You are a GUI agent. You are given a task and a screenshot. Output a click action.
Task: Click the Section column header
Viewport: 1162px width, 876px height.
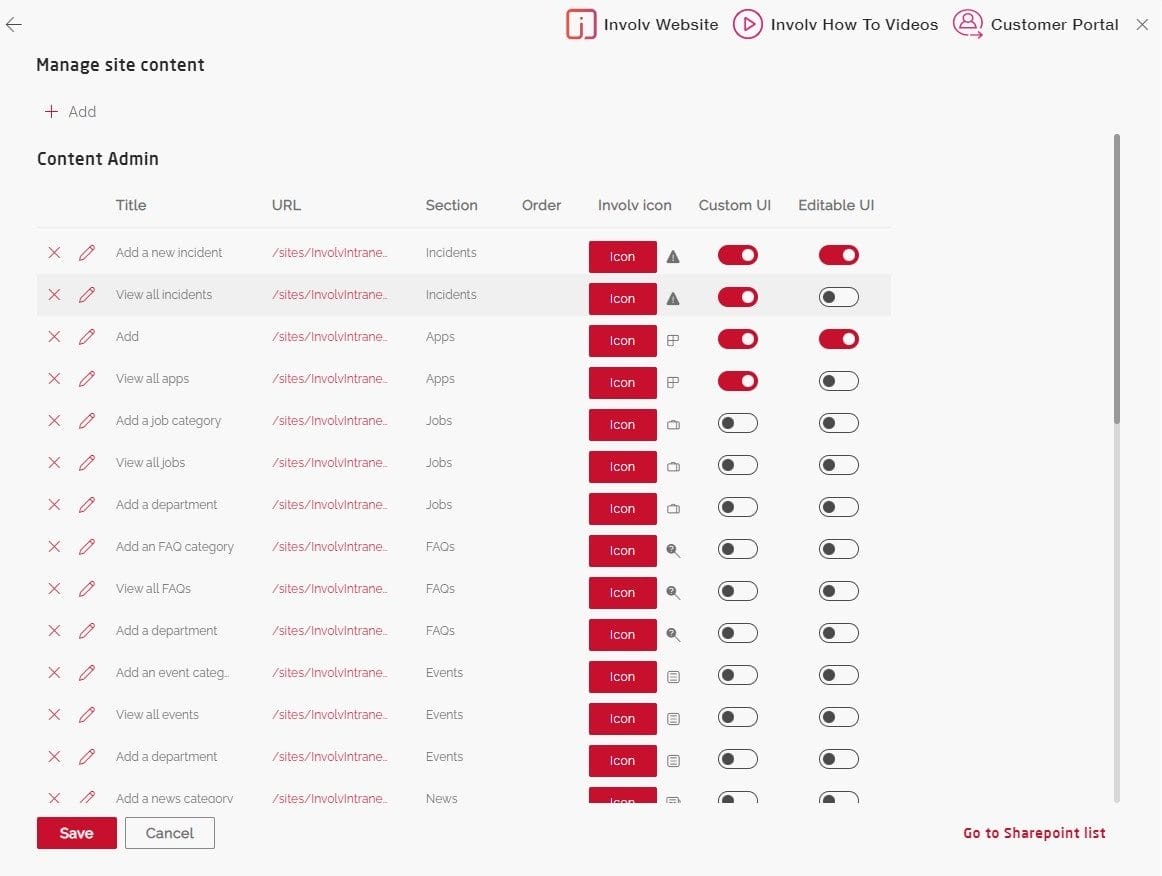point(451,205)
